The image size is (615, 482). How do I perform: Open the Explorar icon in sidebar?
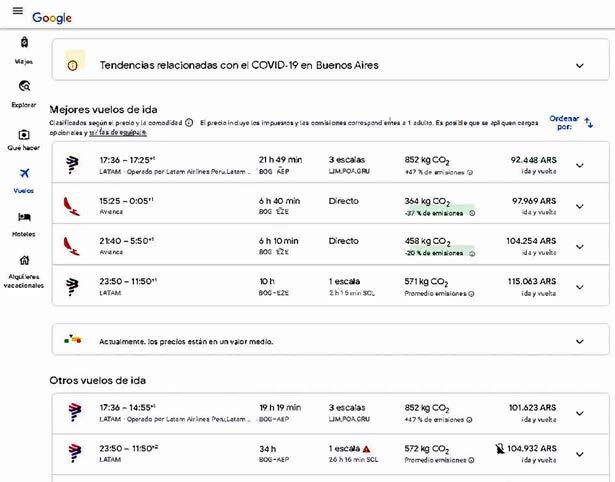(x=25, y=87)
